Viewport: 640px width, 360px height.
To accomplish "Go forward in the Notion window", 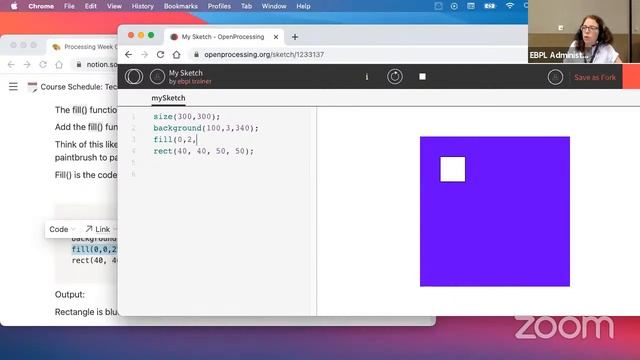I will pyautogui.click(x=27, y=64).
